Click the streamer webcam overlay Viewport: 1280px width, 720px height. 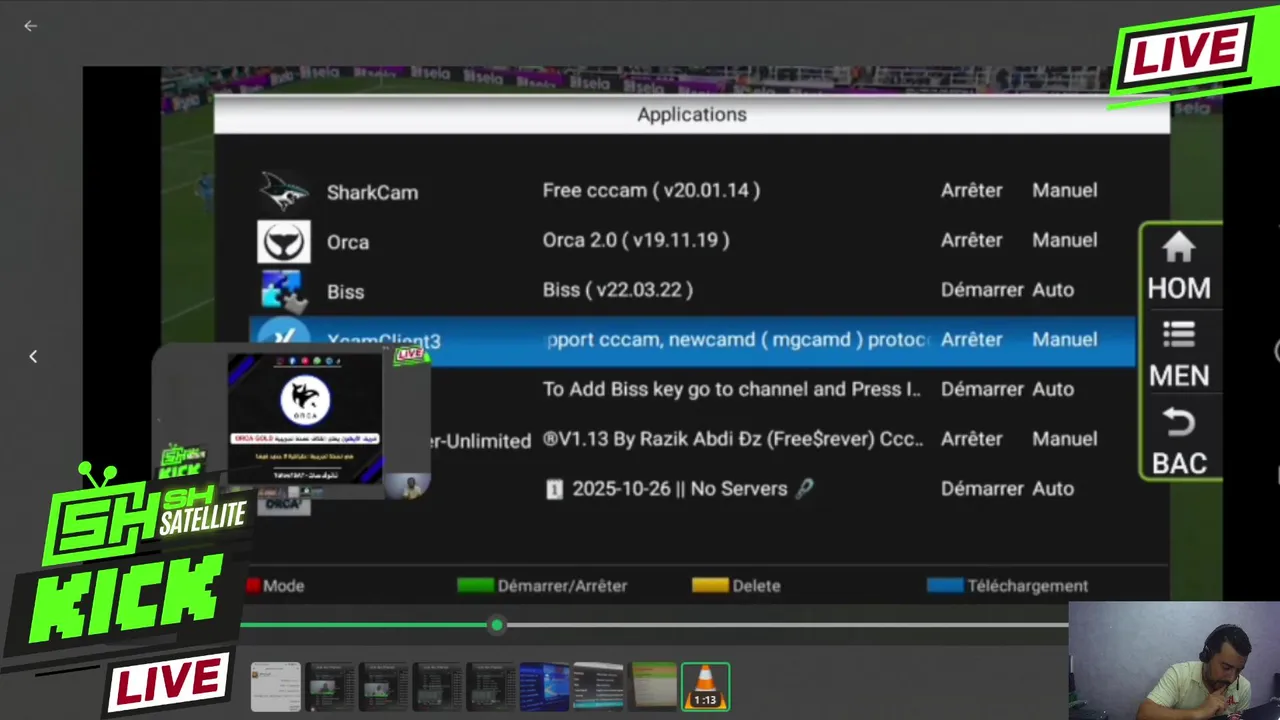coord(1174,660)
